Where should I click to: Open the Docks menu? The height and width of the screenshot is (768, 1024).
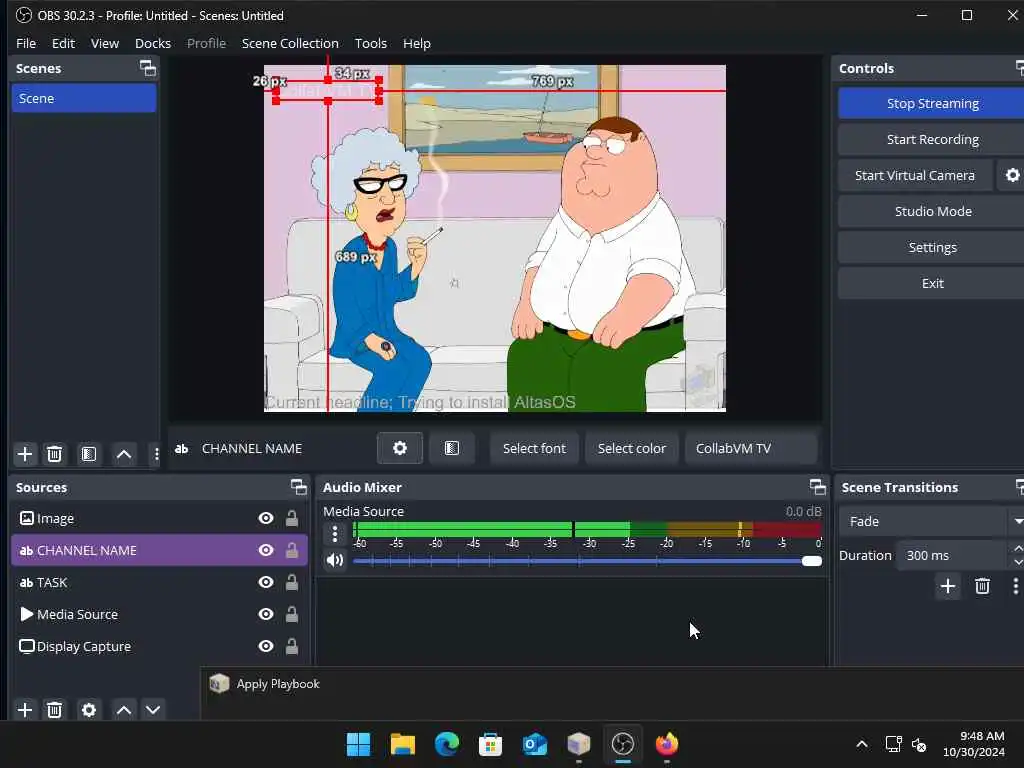click(x=153, y=43)
